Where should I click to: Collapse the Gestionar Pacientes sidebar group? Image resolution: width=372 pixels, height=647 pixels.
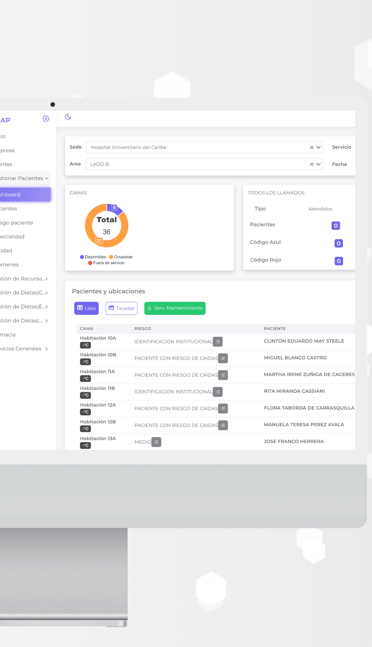point(25,178)
